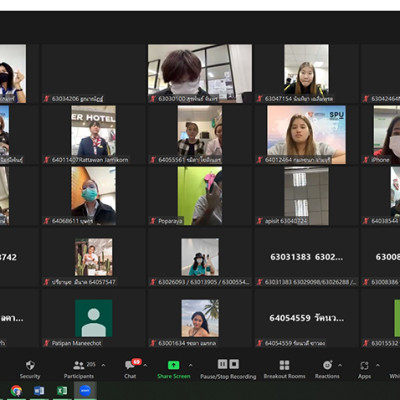Pause the meeting recording
The width and height of the screenshot is (400, 400).
[222, 364]
